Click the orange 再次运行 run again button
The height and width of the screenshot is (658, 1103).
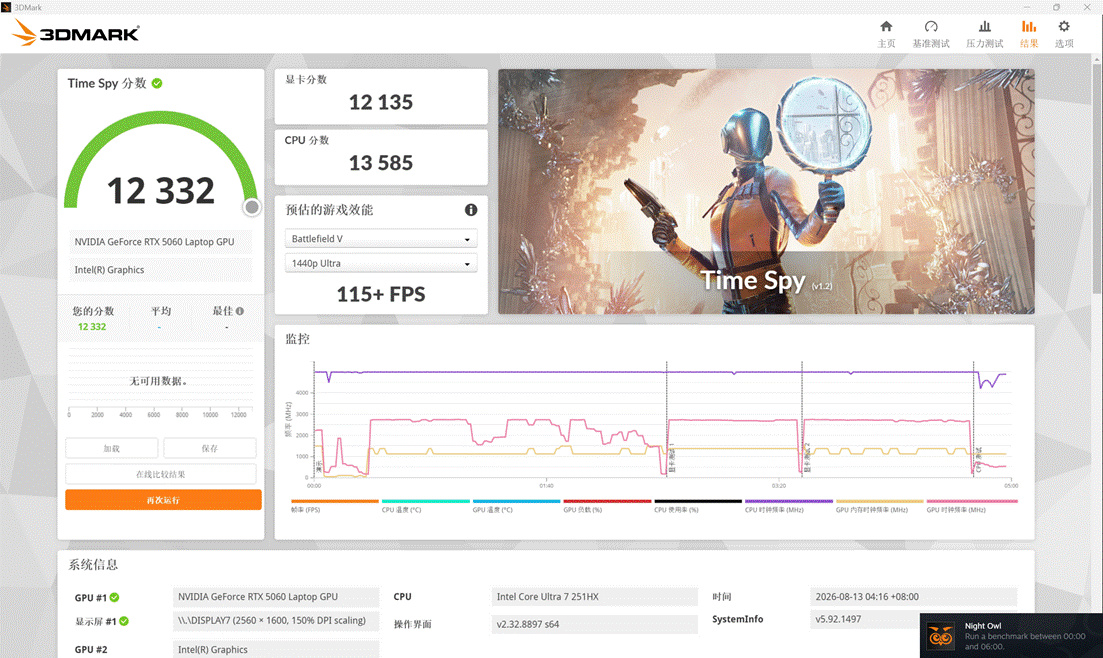tap(163, 500)
